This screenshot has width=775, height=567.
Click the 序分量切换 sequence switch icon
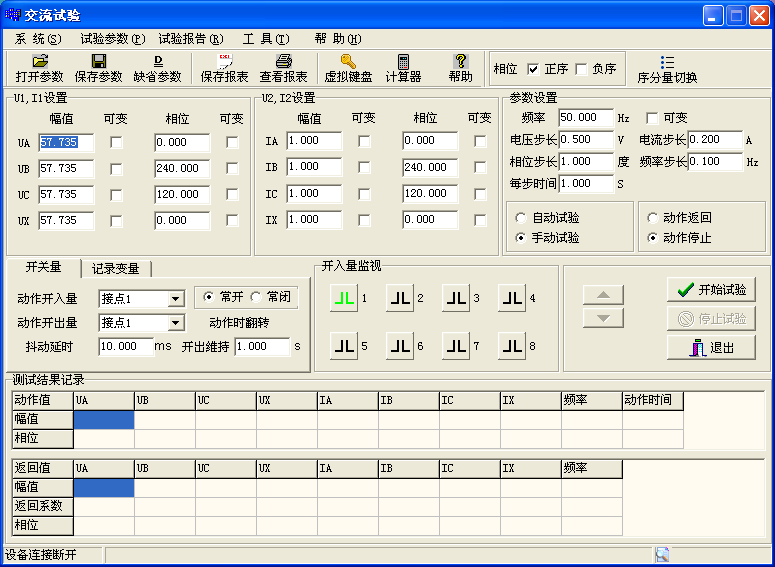point(667,62)
